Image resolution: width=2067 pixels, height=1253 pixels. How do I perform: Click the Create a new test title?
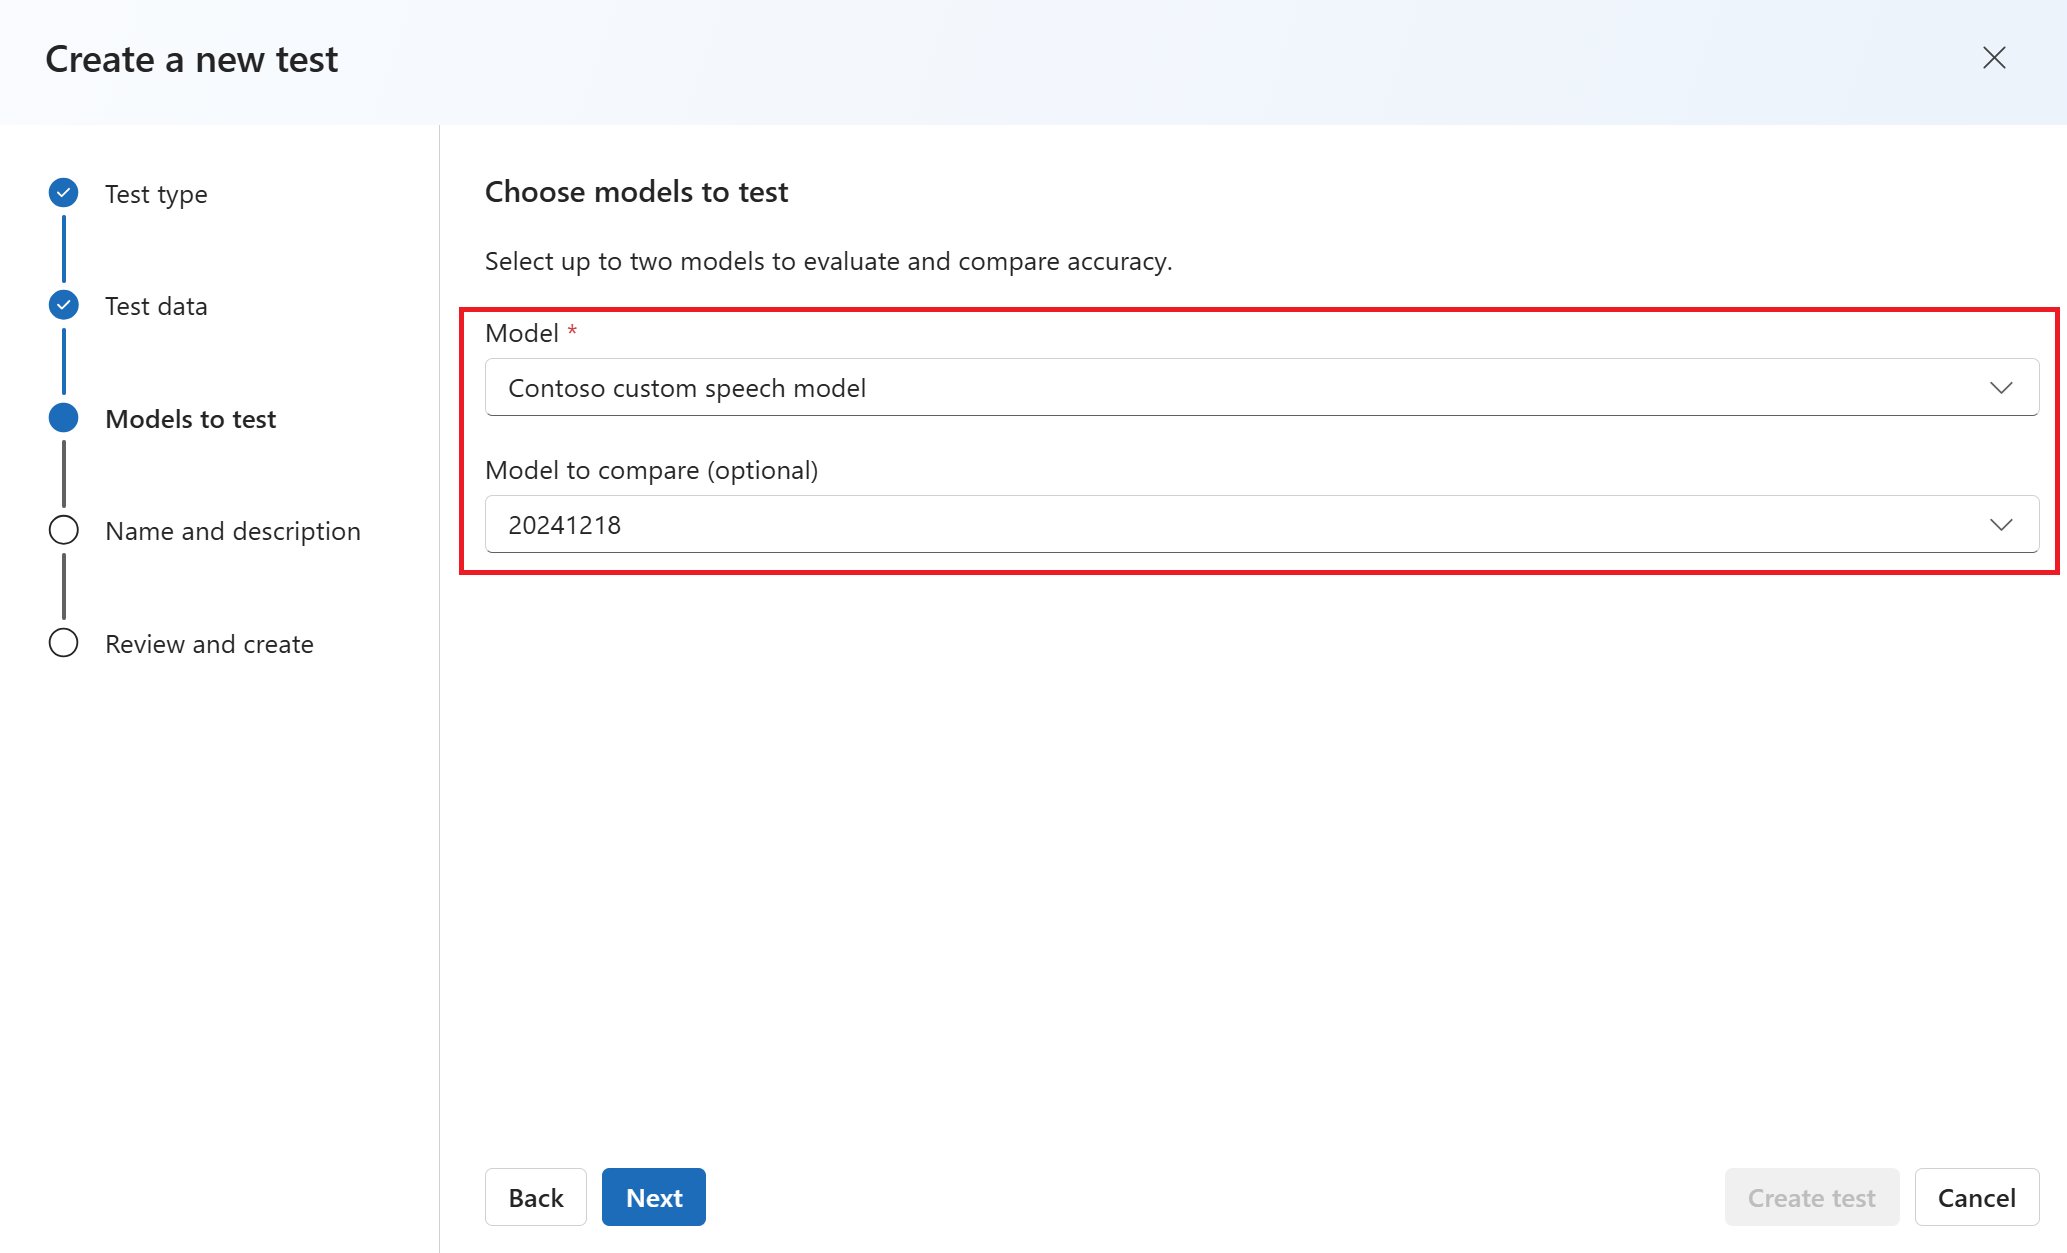coord(192,59)
